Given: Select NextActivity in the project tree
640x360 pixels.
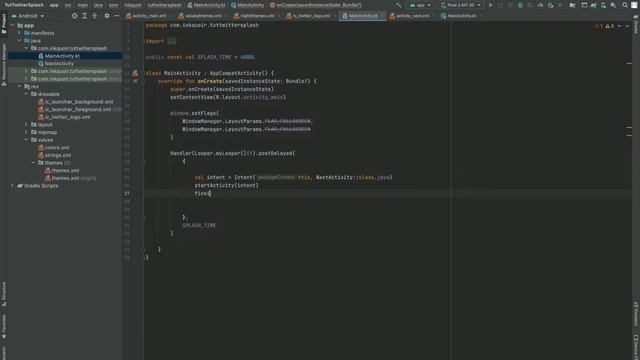Looking at the screenshot, I should (x=59, y=64).
